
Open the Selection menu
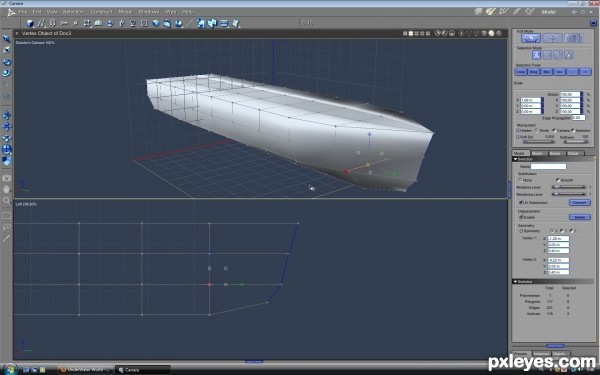73,12
